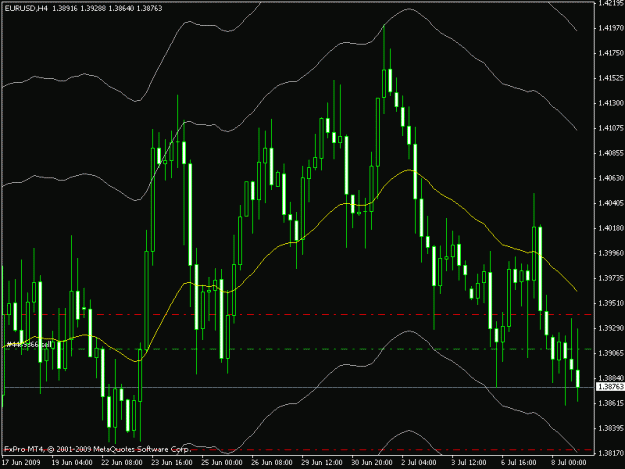625x469 pixels.
Task: Select the sell order label on chart
Action: [29, 344]
